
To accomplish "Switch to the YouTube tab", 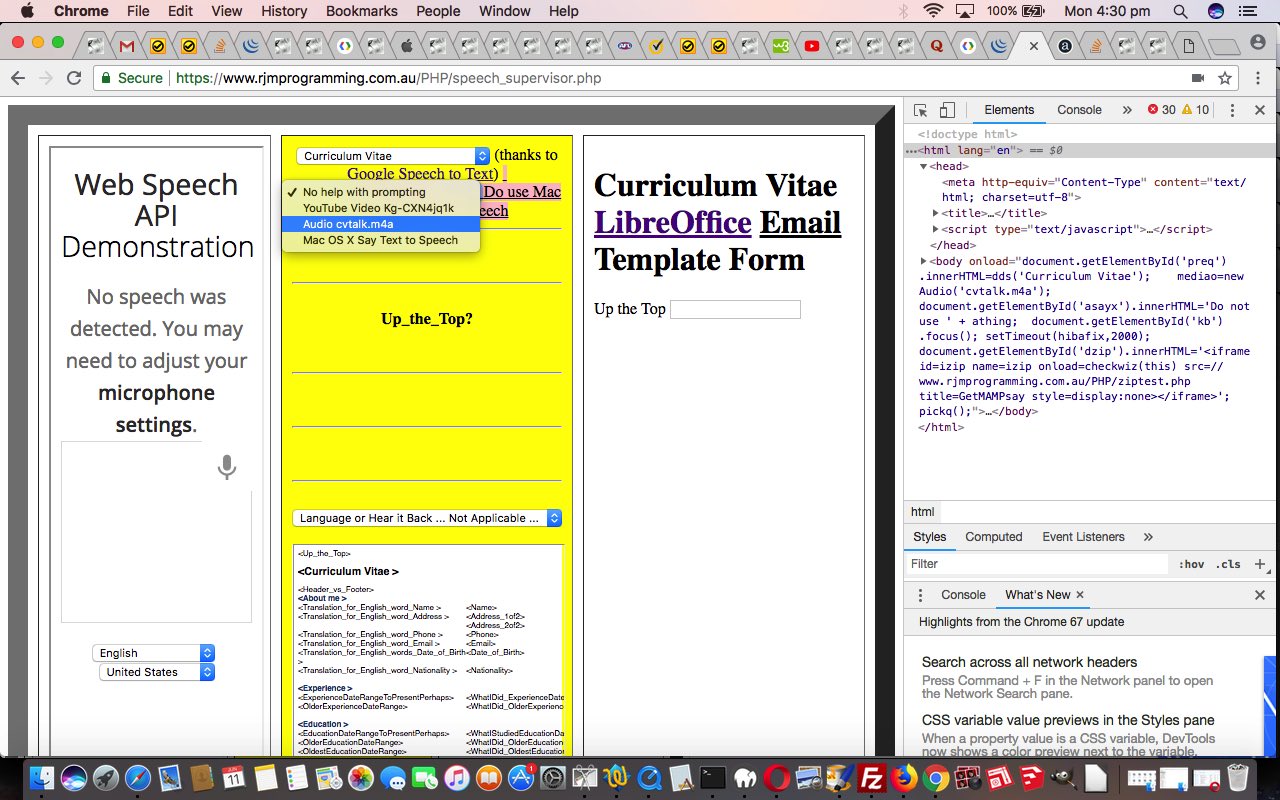I will click(x=812, y=46).
